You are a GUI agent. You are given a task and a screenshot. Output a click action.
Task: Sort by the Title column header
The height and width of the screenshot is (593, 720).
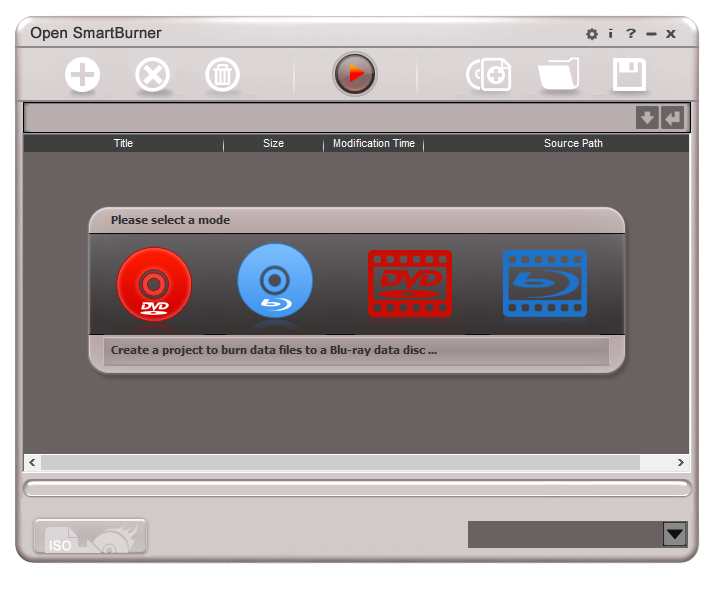coord(123,143)
